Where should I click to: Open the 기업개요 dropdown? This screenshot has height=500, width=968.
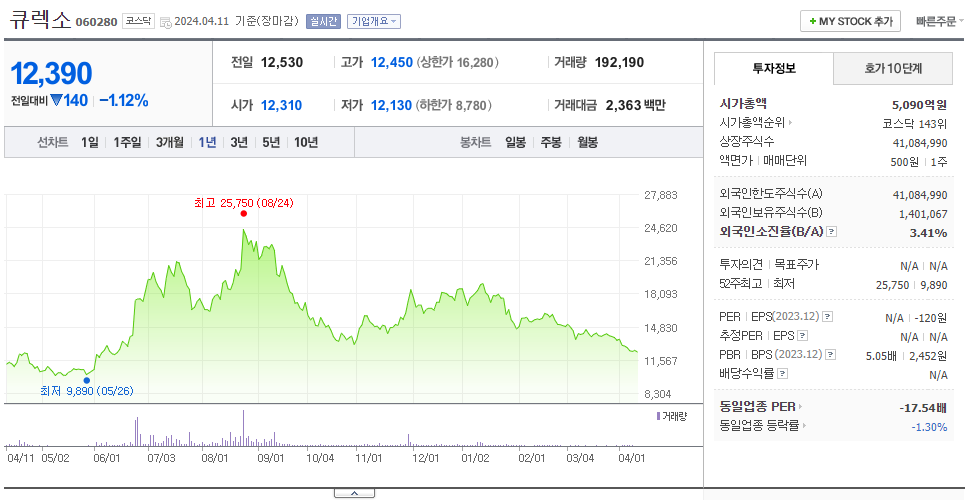click(x=374, y=21)
